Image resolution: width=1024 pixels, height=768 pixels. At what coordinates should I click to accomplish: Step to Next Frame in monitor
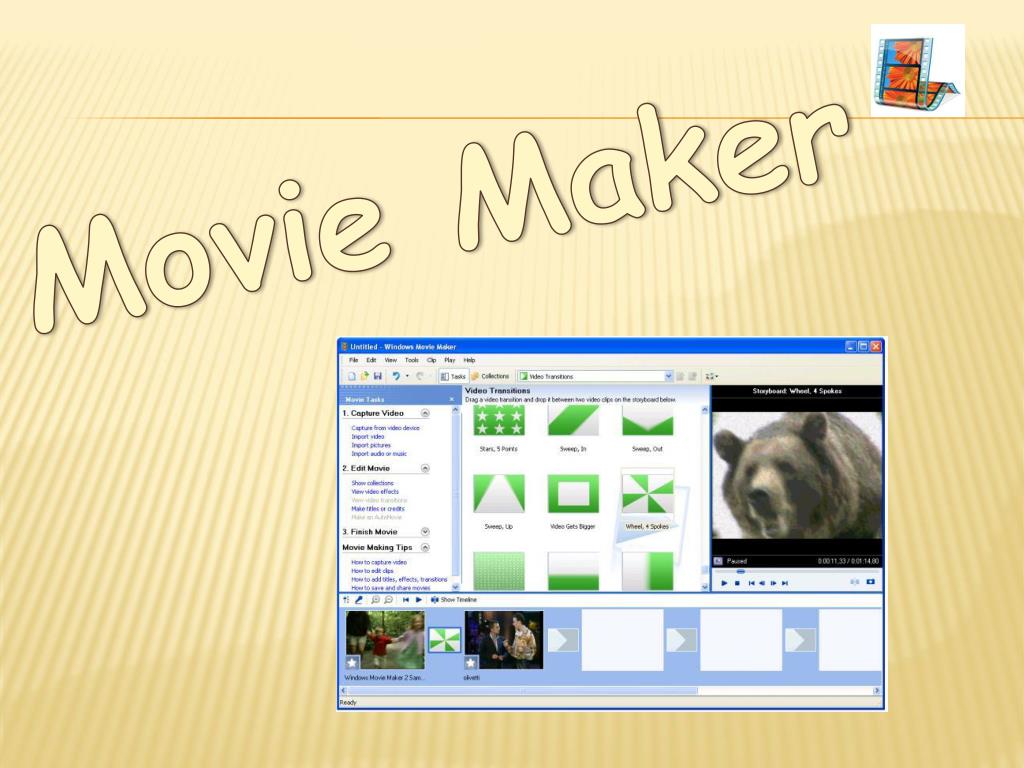pyautogui.click(x=773, y=583)
